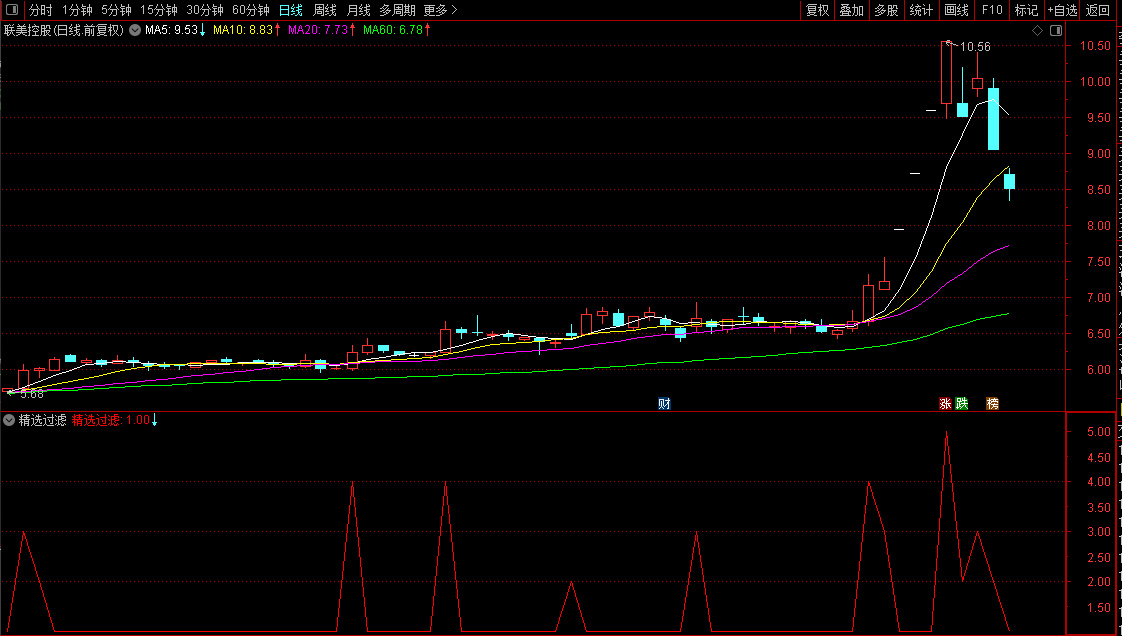Click the diamond marker icon above the chart

pos(1038,31)
